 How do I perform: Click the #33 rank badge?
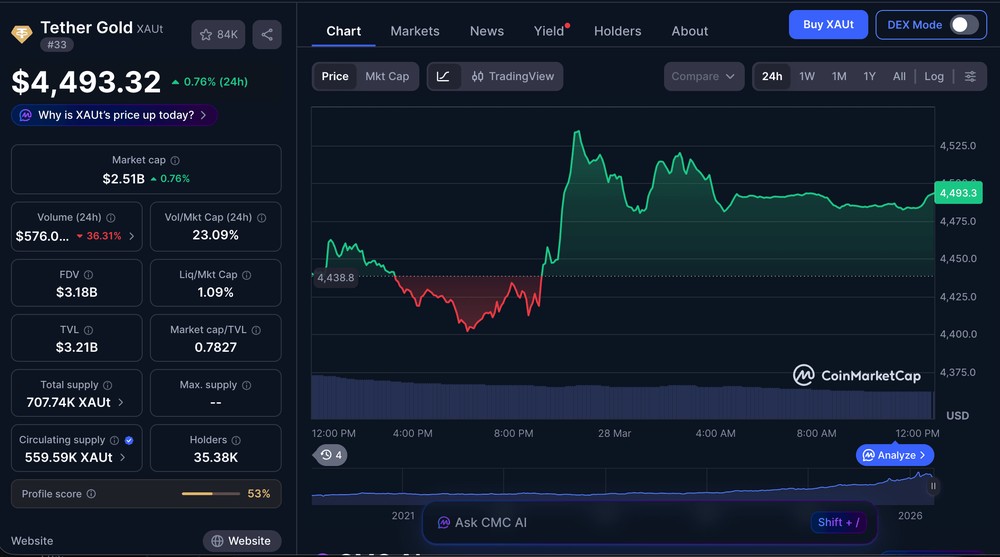click(x=57, y=45)
